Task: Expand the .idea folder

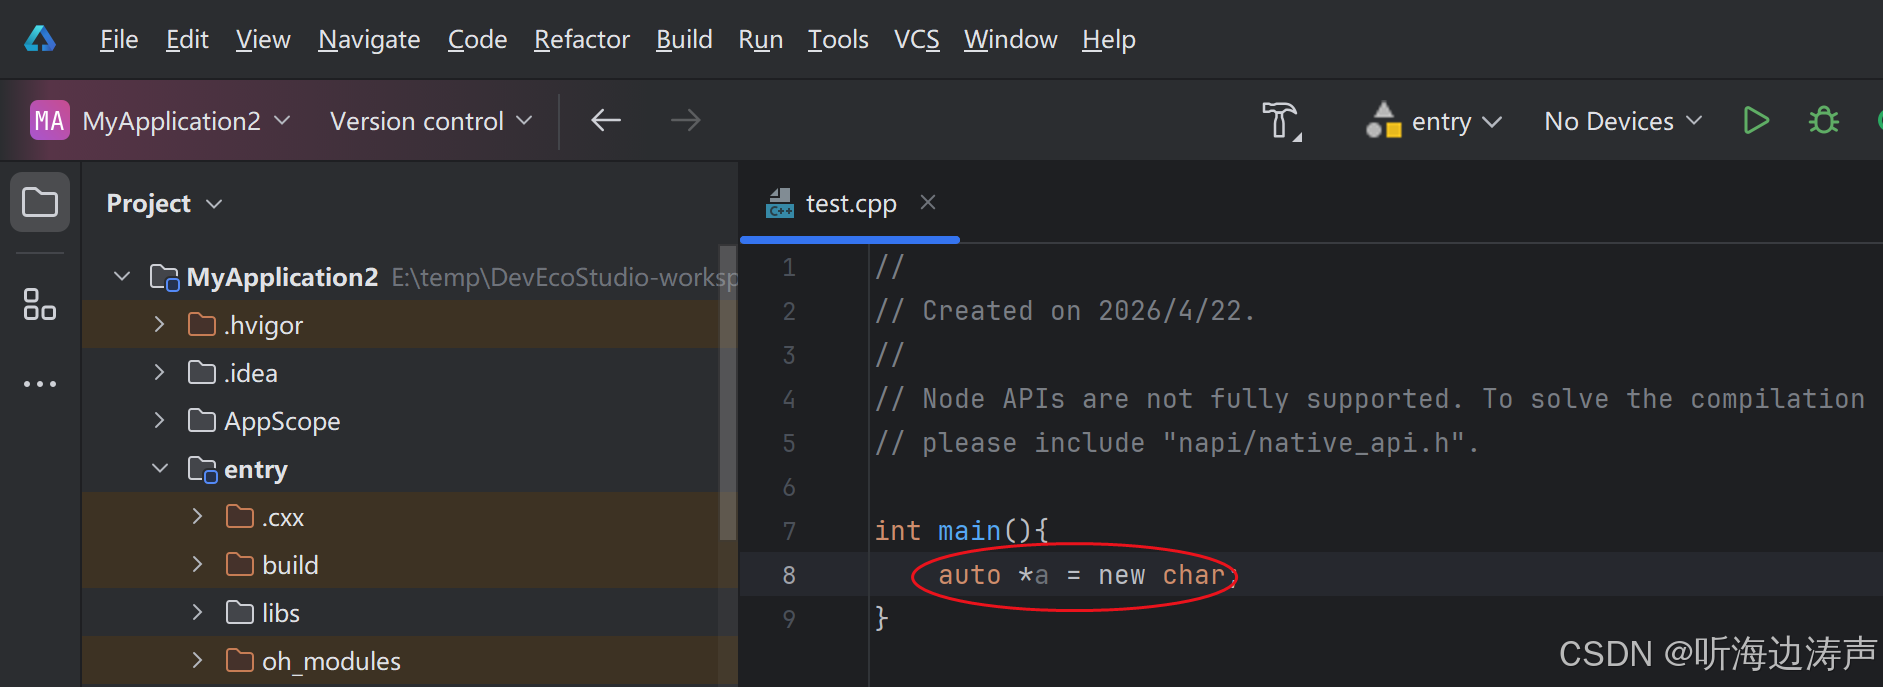Action: (159, 372)
